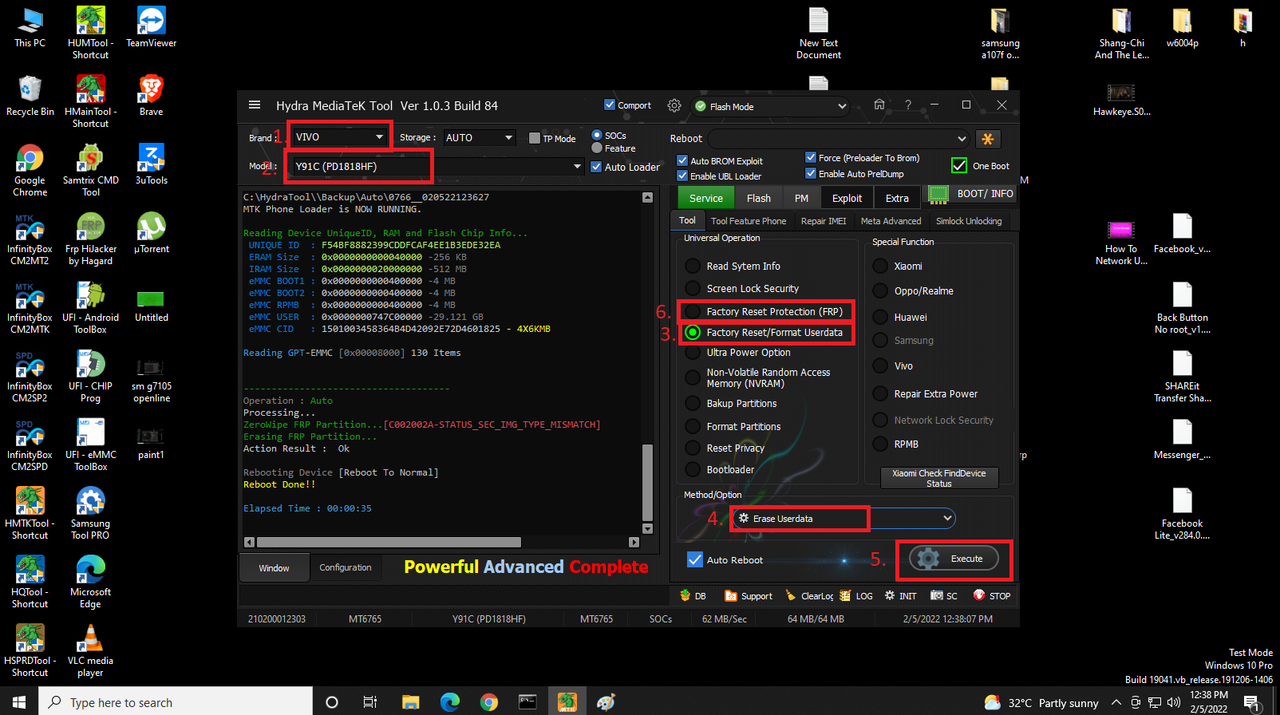The width and height of the screenshot is (1280, 715).
Task: Open the Brand VIVO dropdown
Action: click(x=339, y=137)
